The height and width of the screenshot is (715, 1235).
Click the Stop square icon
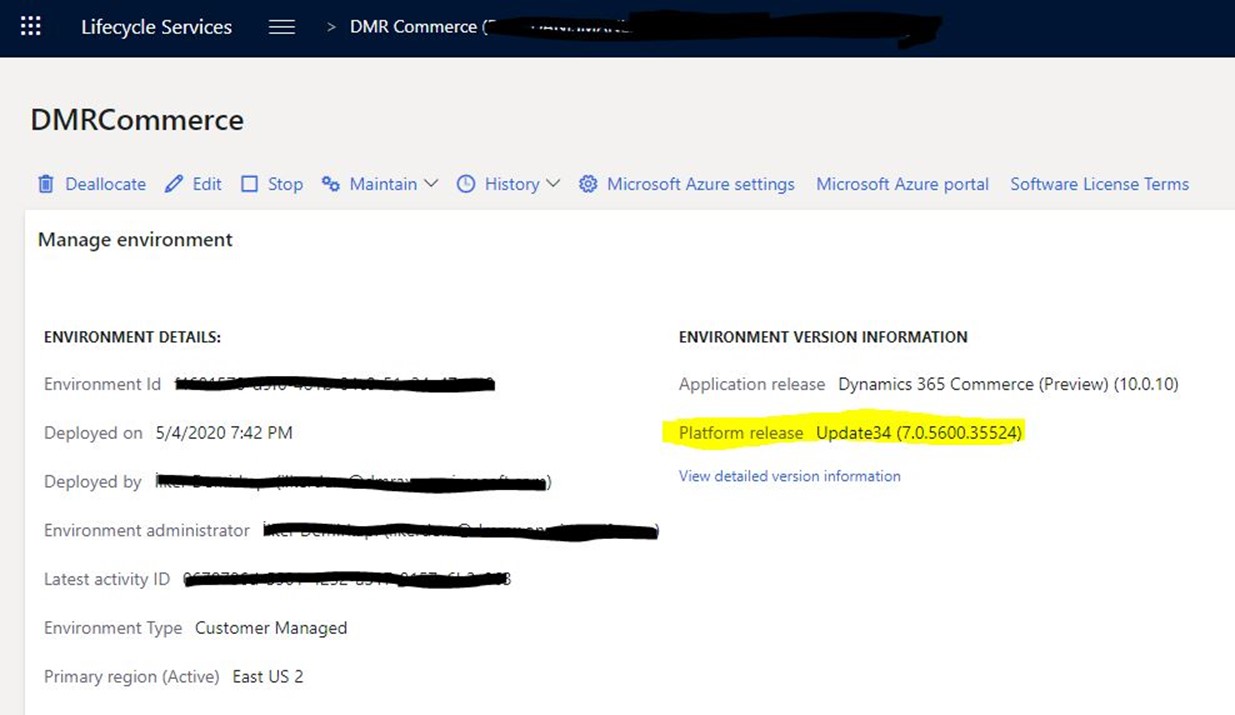pyautogui.click(x=249, y=184)
